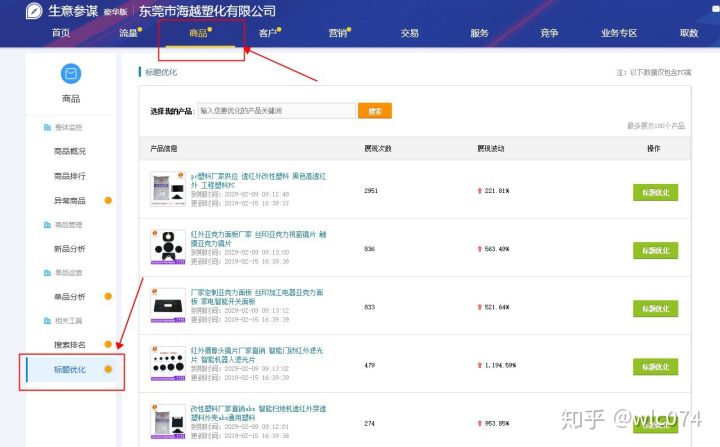Viewport: 720px width, 447px height.
Task: Open the 首页 tab
Action: 61,33
